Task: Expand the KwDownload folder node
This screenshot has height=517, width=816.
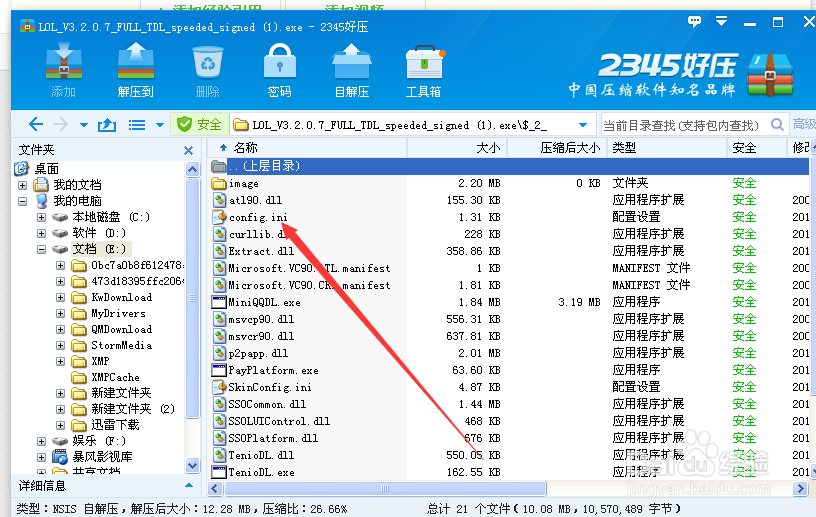Action: click(x=60, y=298)
